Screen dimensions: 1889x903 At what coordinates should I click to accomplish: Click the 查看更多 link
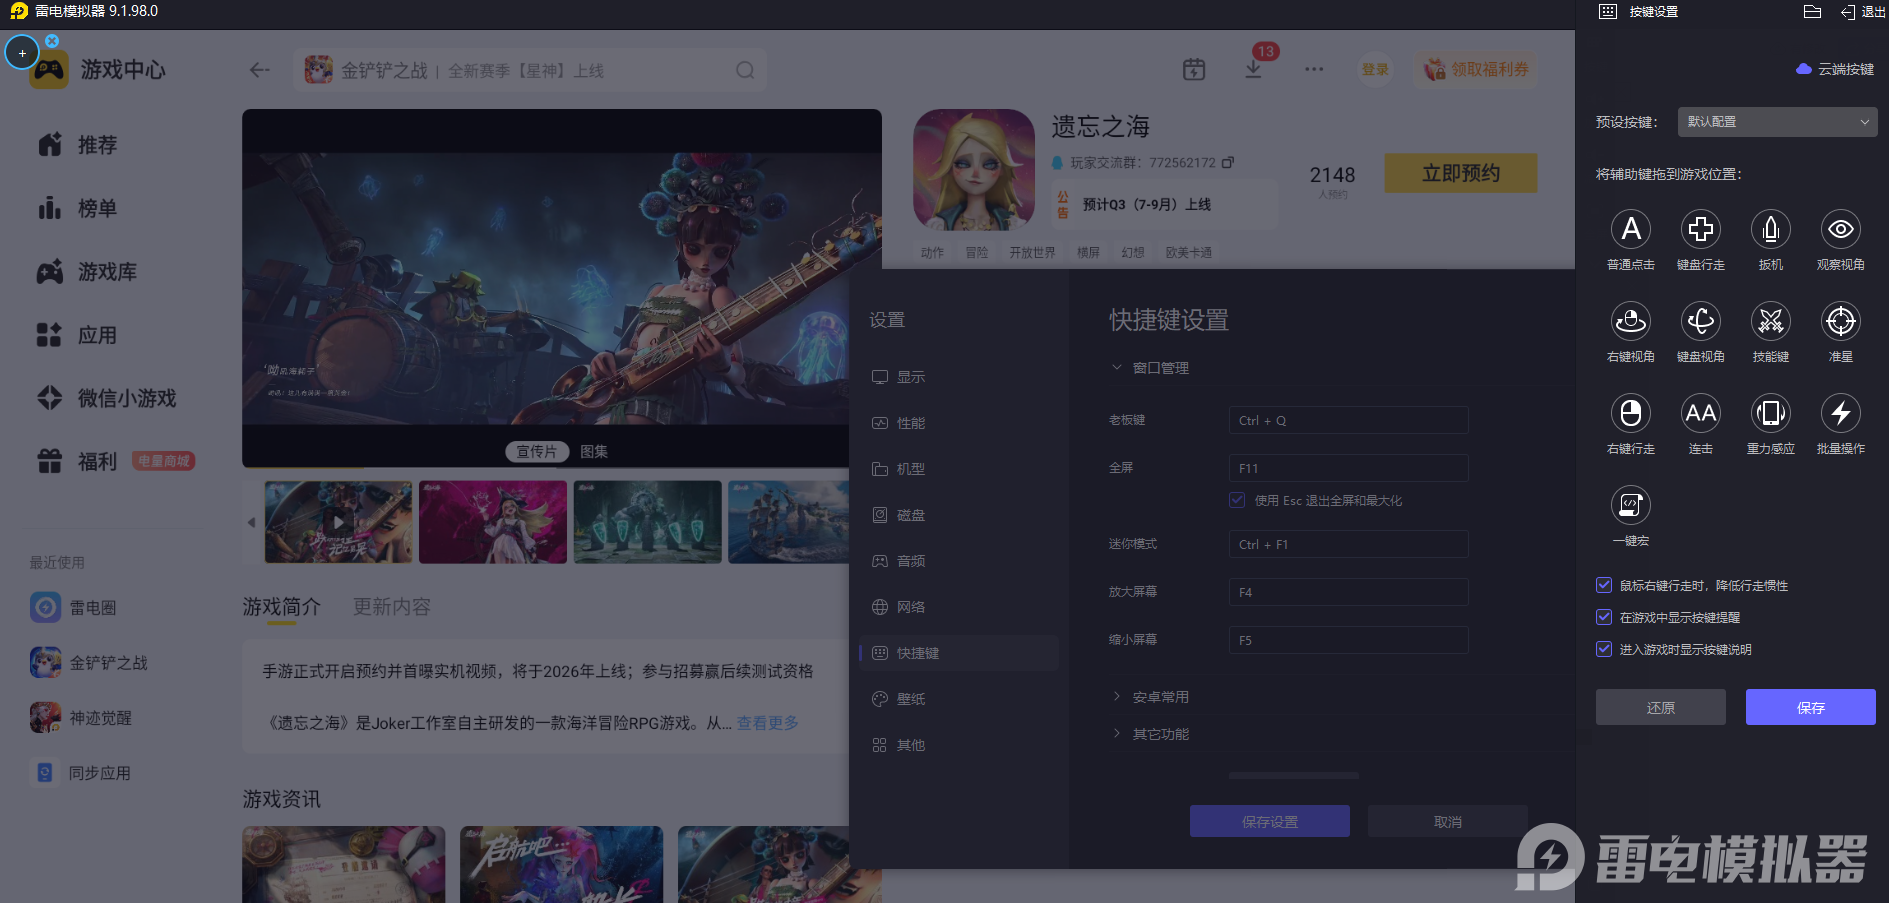[767, 722]
